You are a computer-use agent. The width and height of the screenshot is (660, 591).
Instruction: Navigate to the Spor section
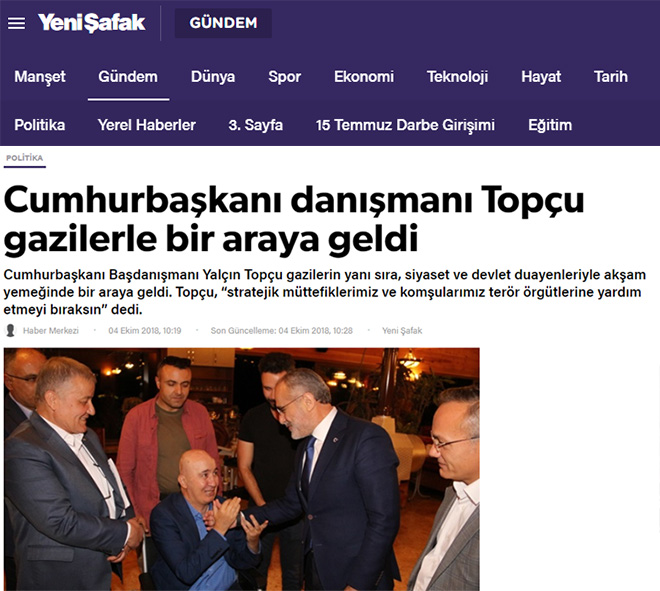point(285,77)
